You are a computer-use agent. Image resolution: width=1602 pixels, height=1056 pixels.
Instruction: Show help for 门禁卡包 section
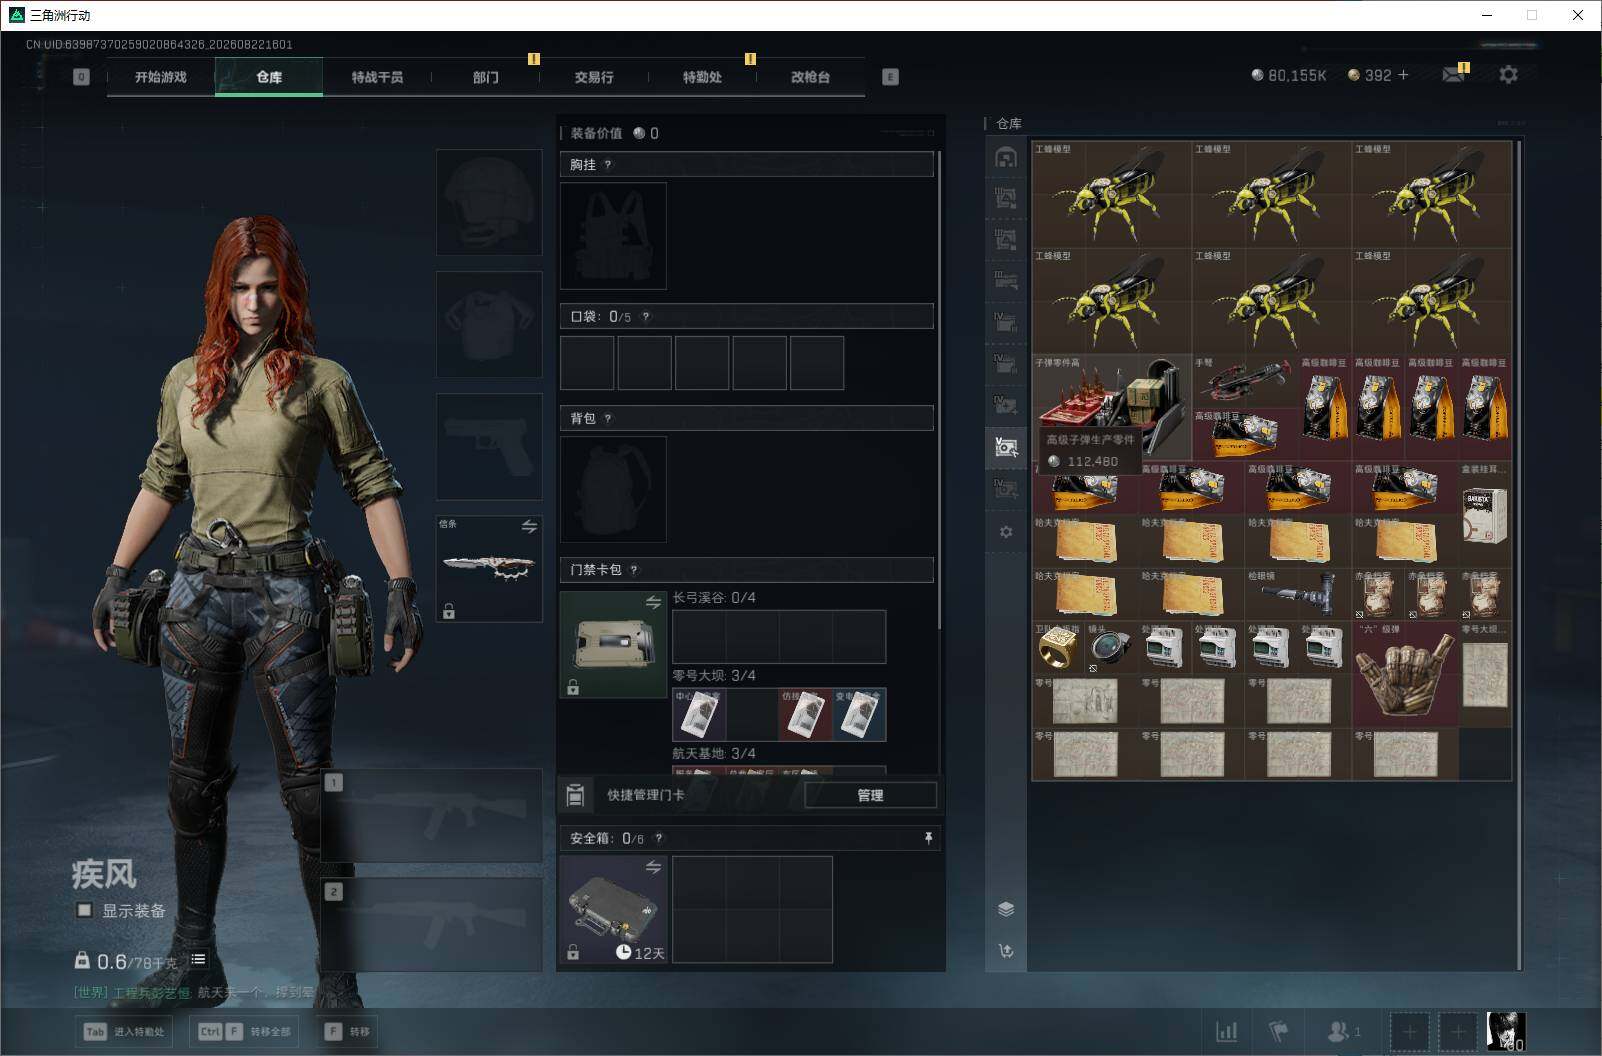coord(634,570)
